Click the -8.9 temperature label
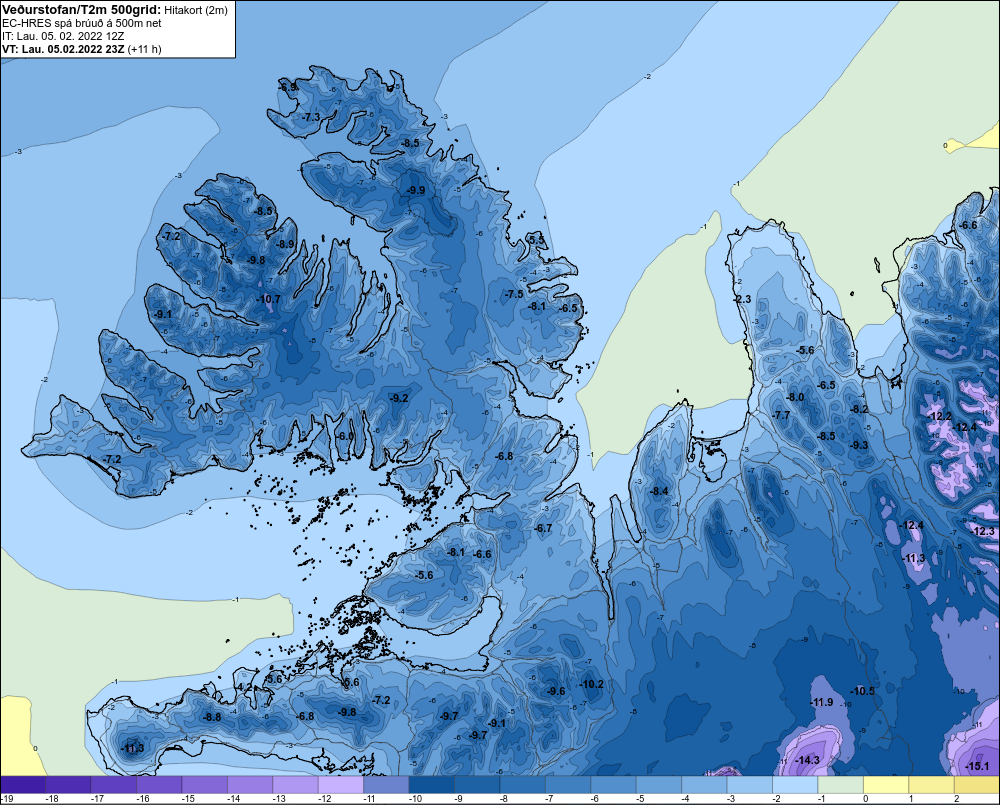 point(285,244)
